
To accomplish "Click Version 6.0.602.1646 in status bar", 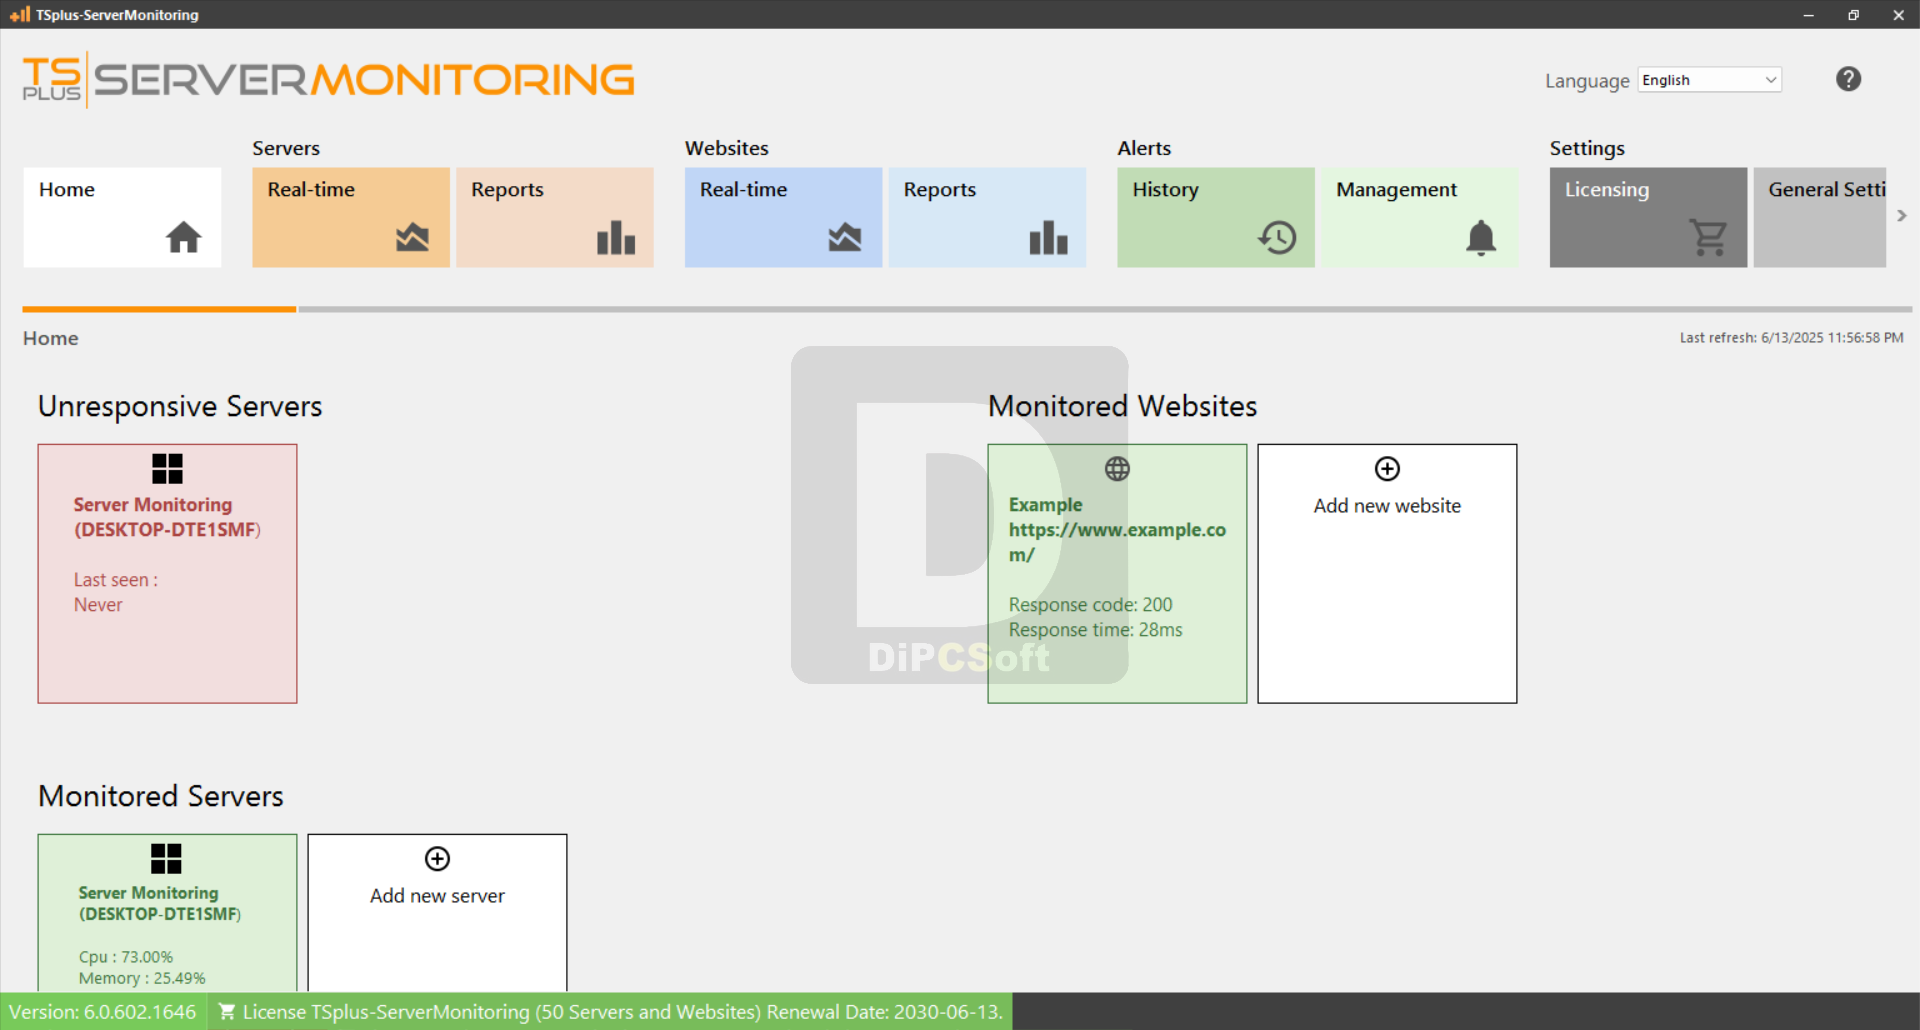I will pos(103,1012).
